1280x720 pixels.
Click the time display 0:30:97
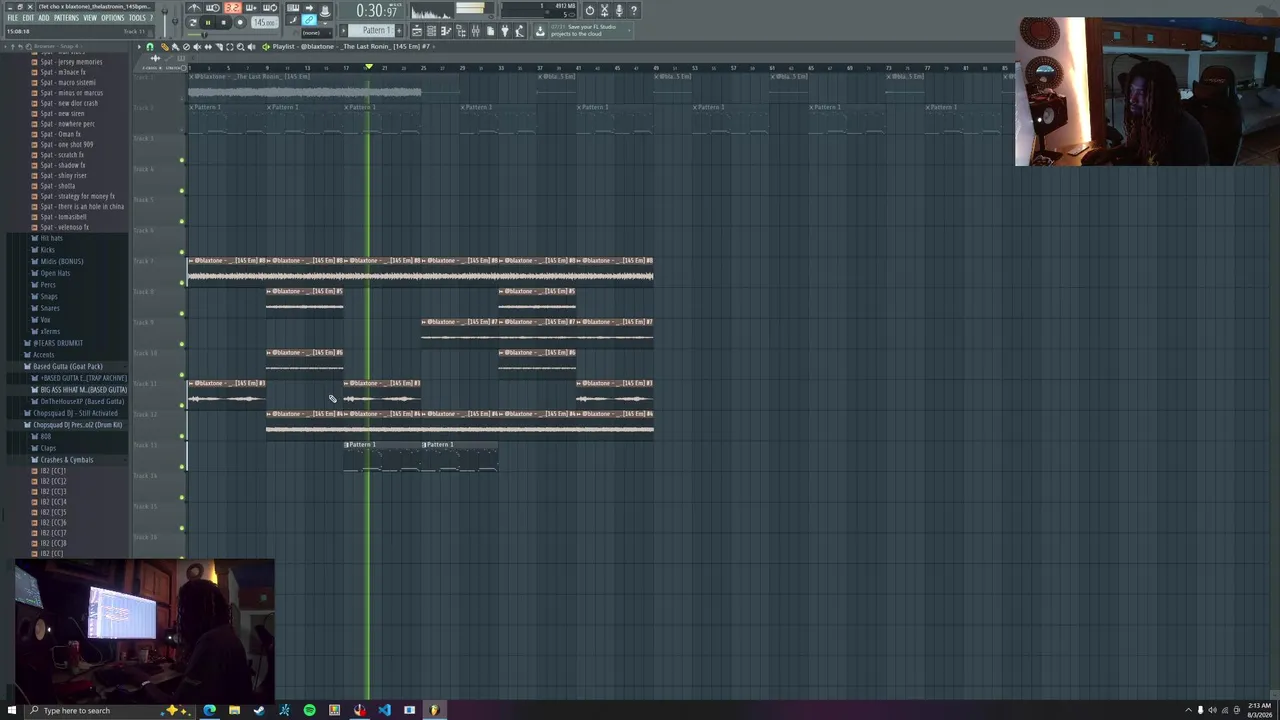tap(377, 11)
